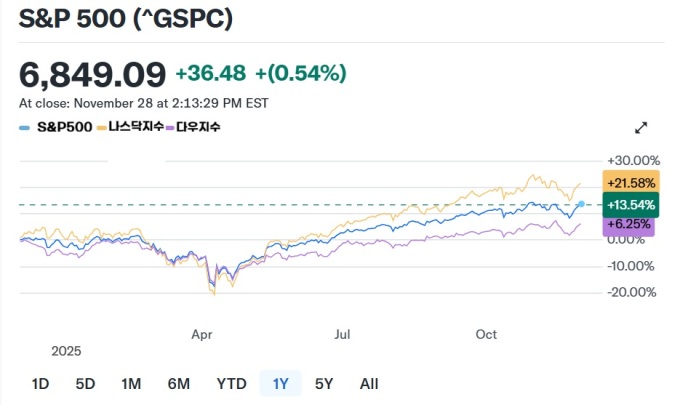Select the YTD range
680x405 pixels.
coord(231,383)
